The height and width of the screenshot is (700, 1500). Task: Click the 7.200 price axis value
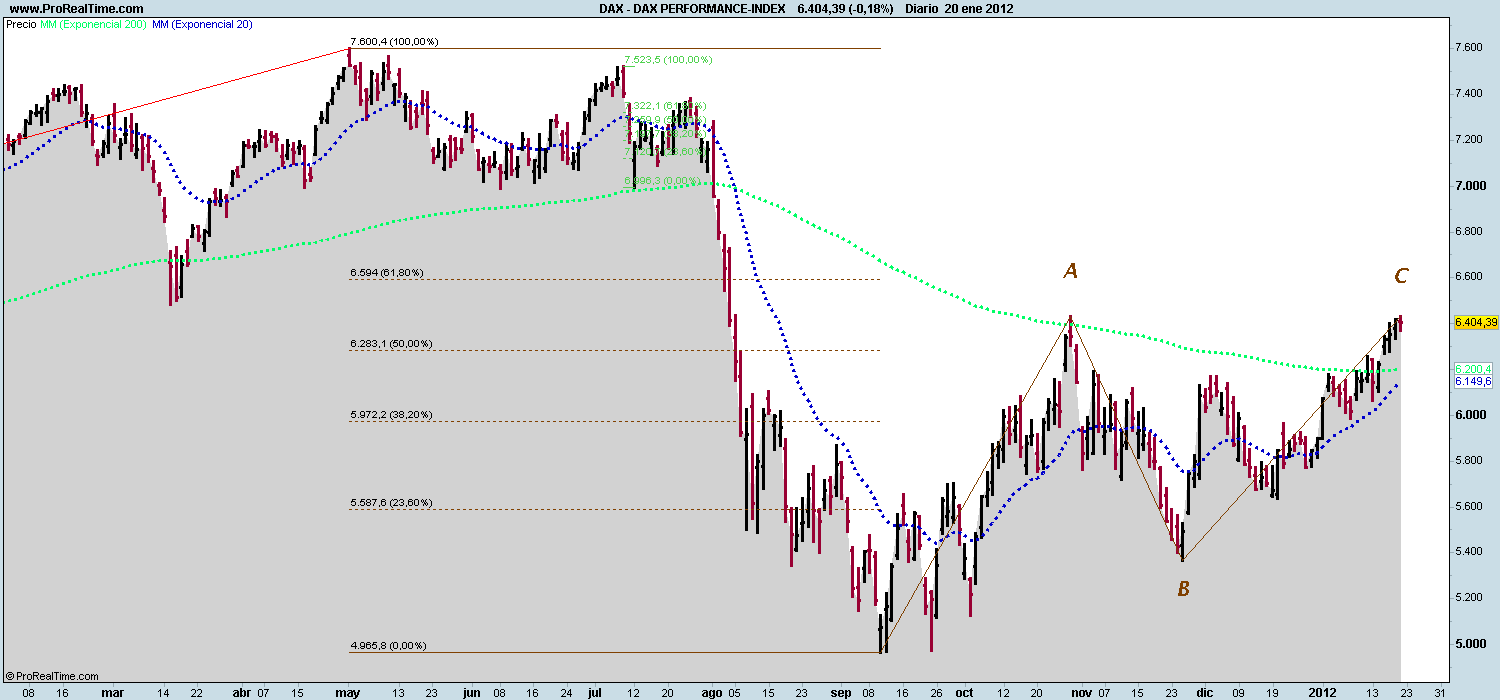[1468, 139]
